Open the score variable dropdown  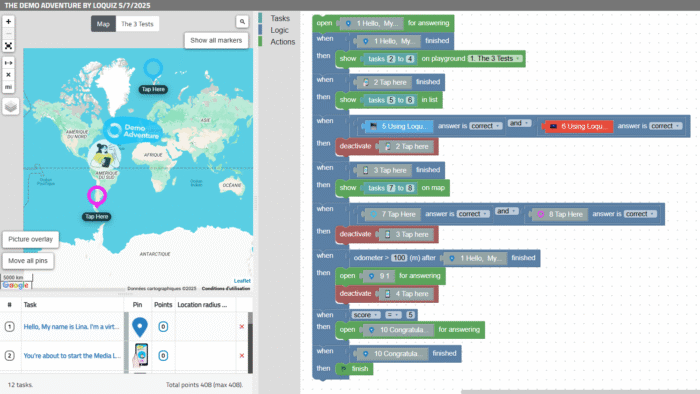[366, 315]
